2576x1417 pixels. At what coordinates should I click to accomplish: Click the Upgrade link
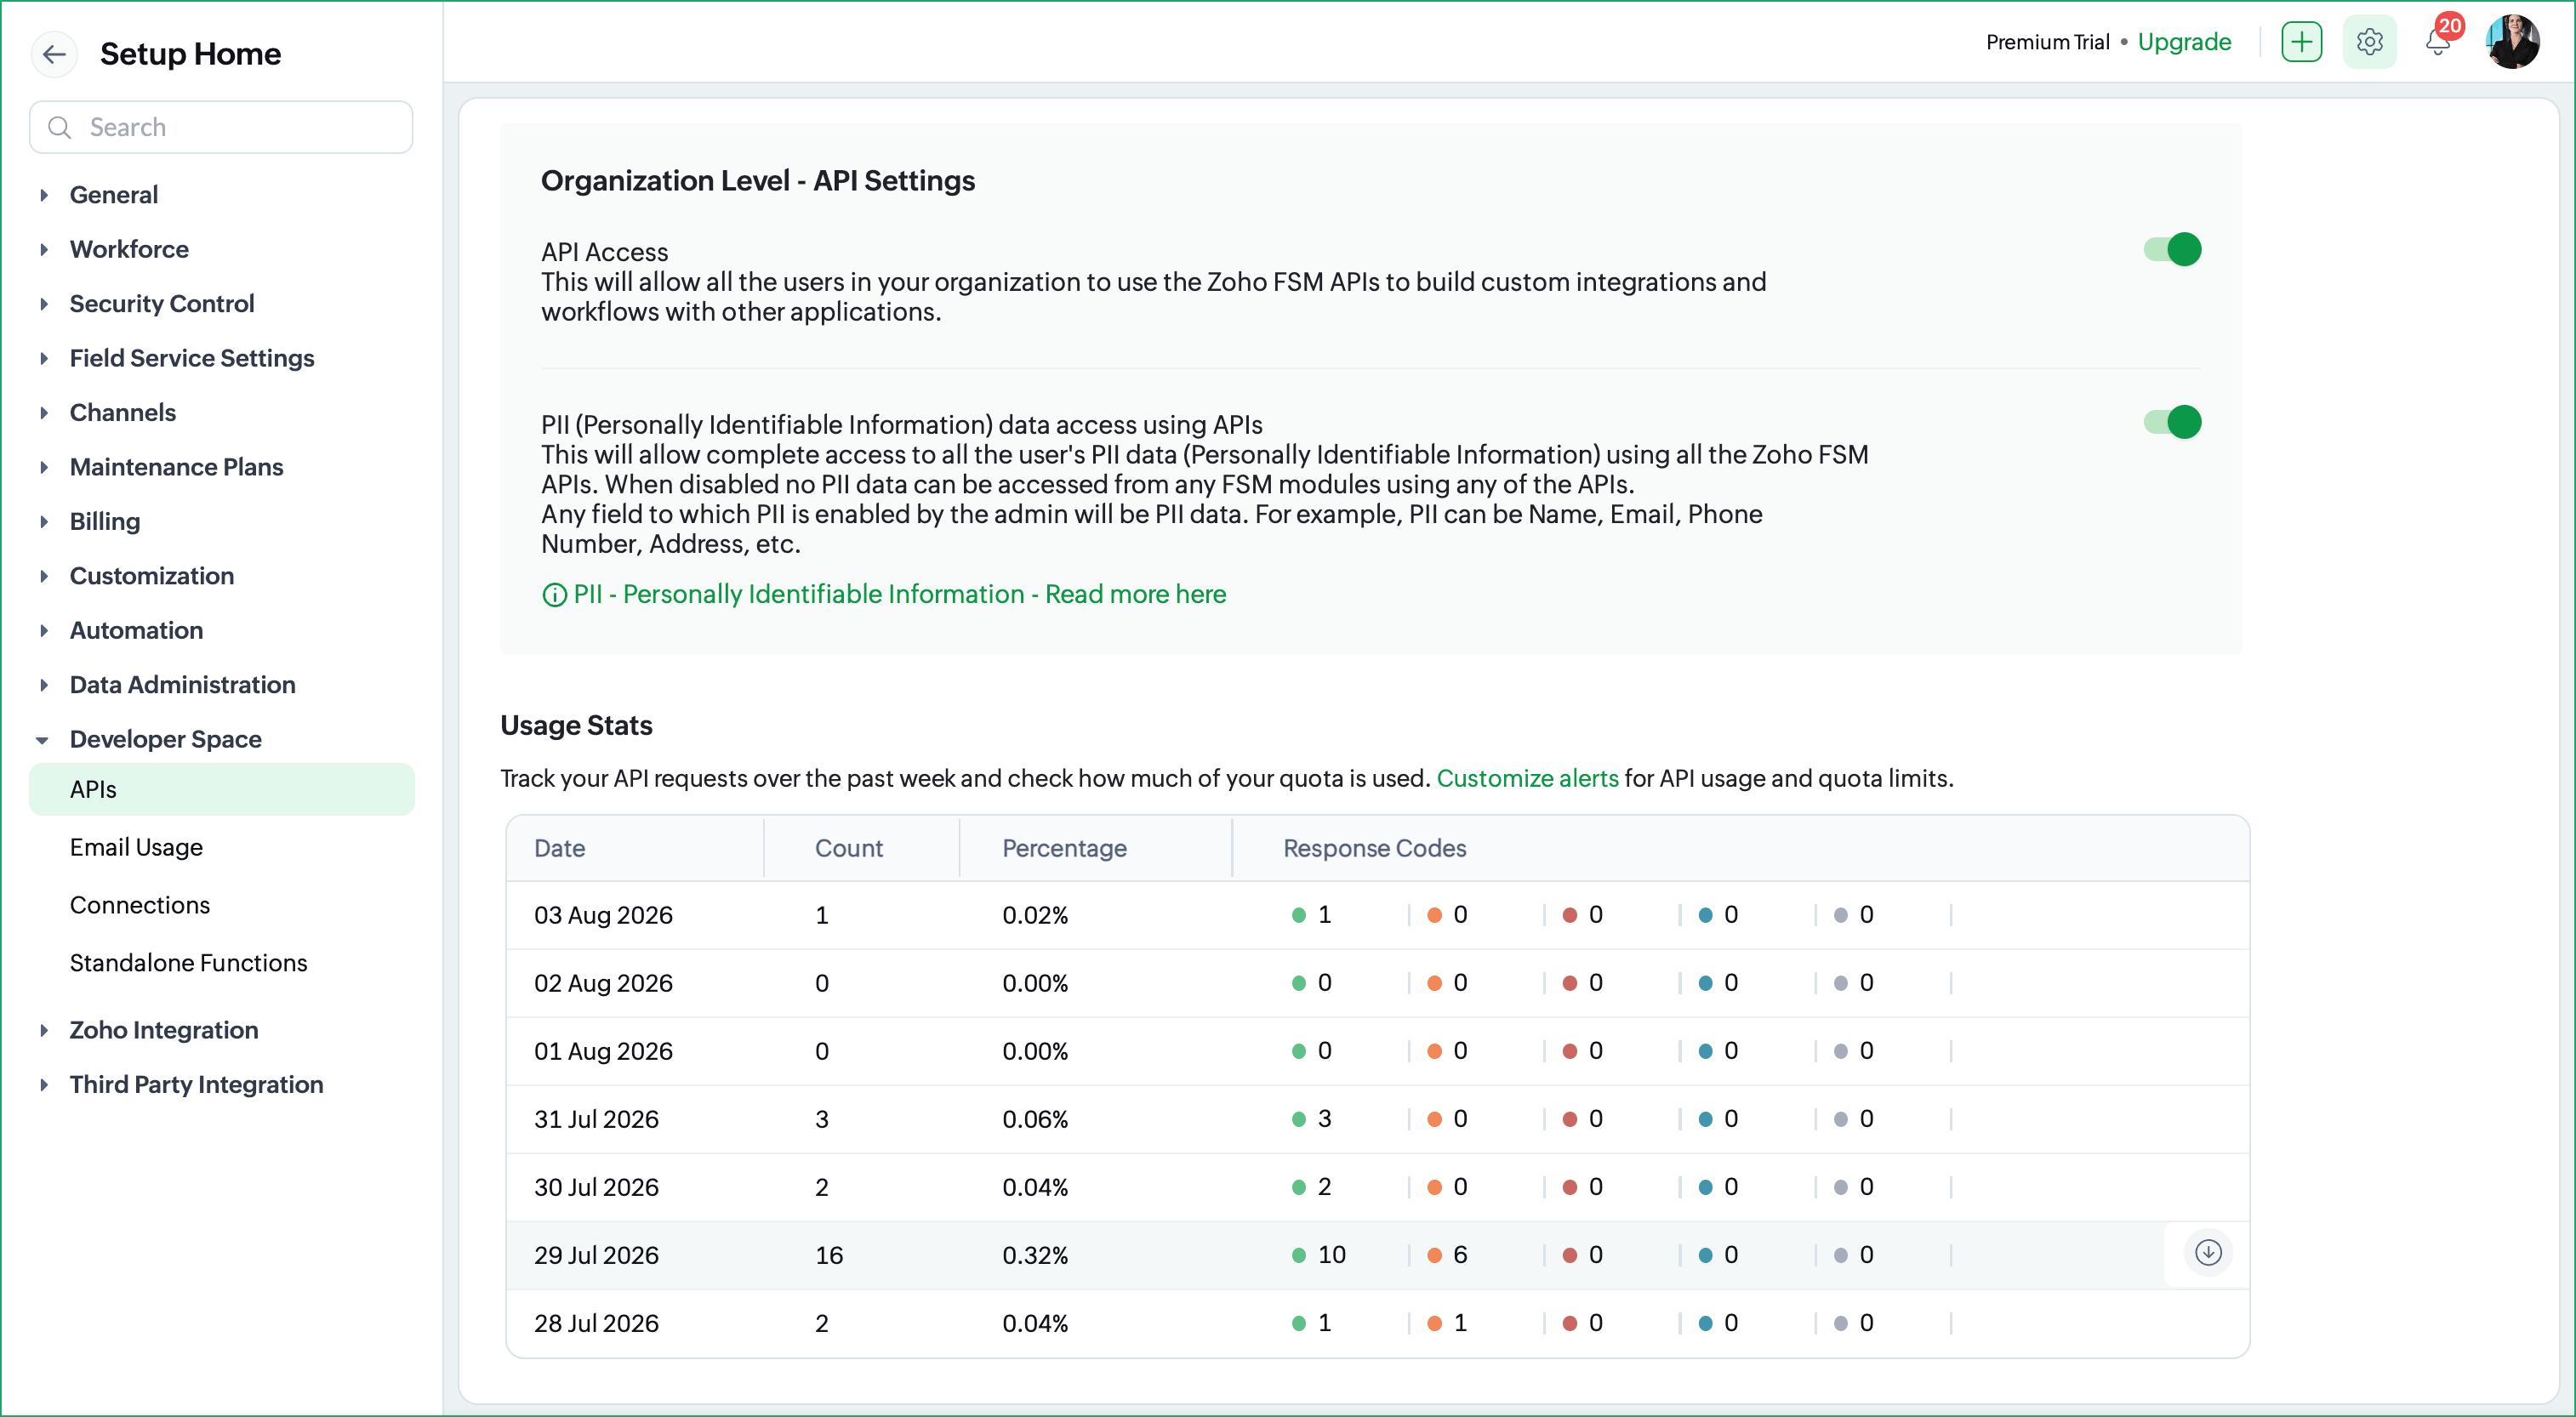[x=2184, y=42]
